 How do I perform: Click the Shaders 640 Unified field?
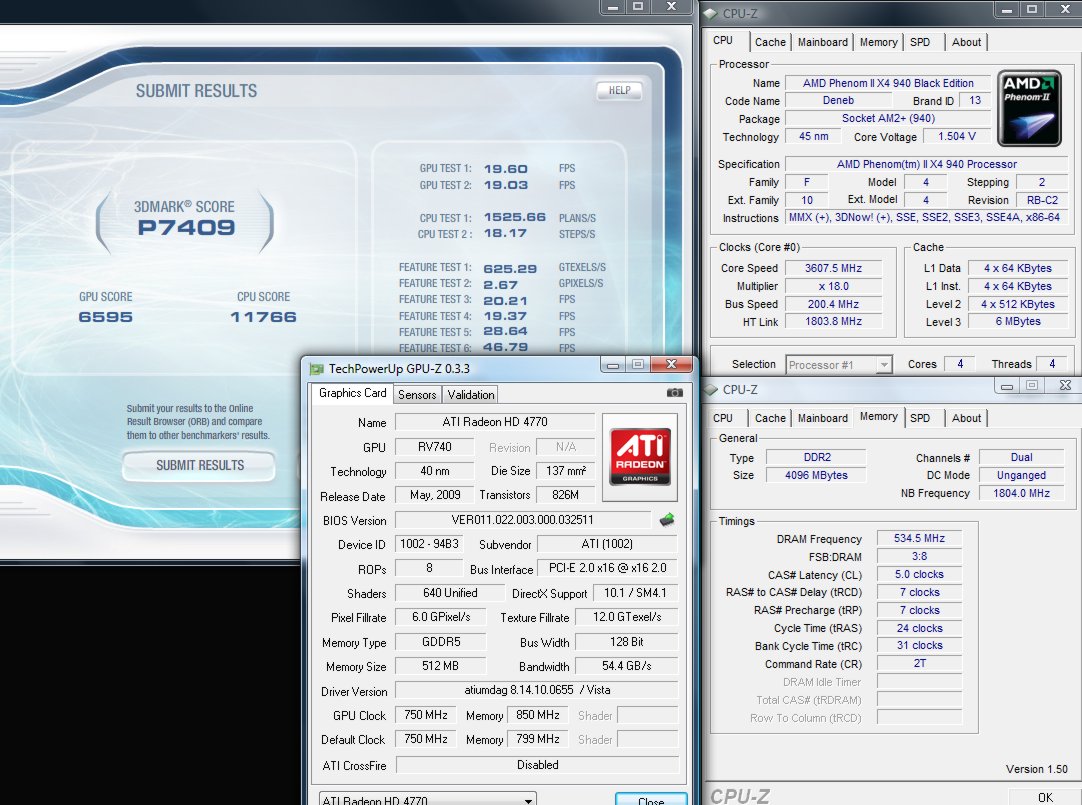(x=449, y=593)
